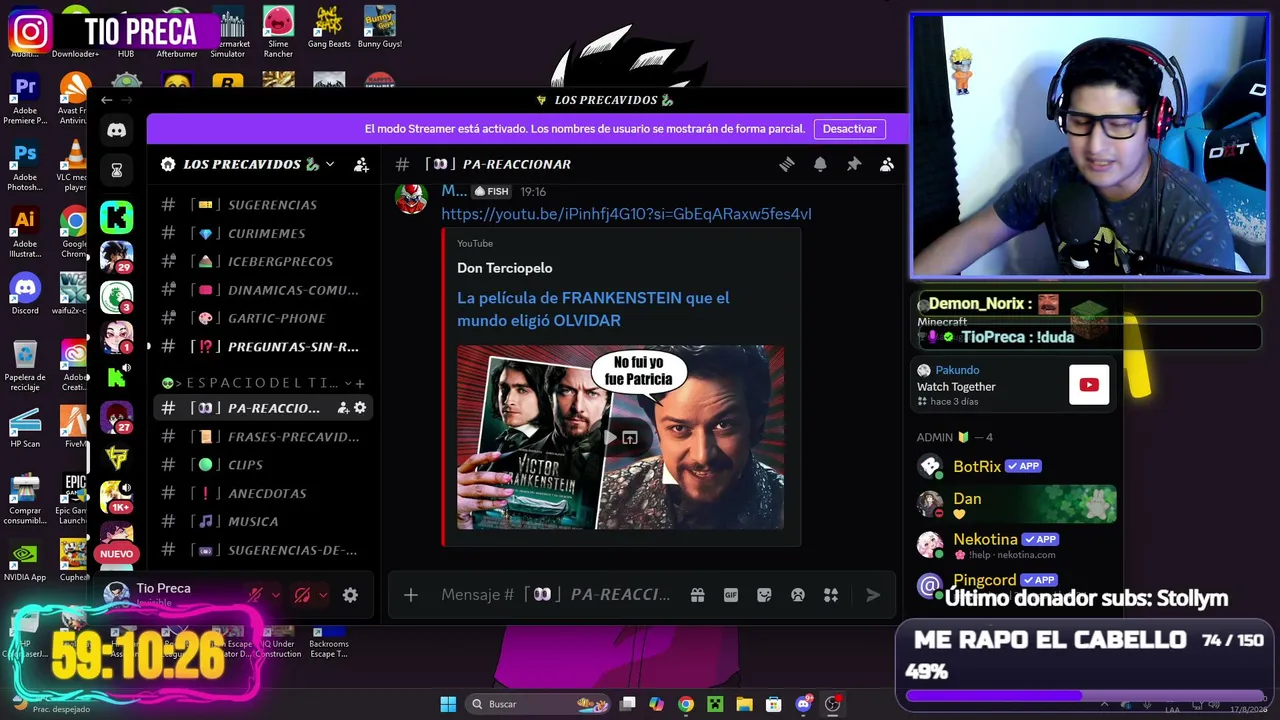The image size is (1280, 720).
Task: Open the GIF picker
Action: pos(731,595)
